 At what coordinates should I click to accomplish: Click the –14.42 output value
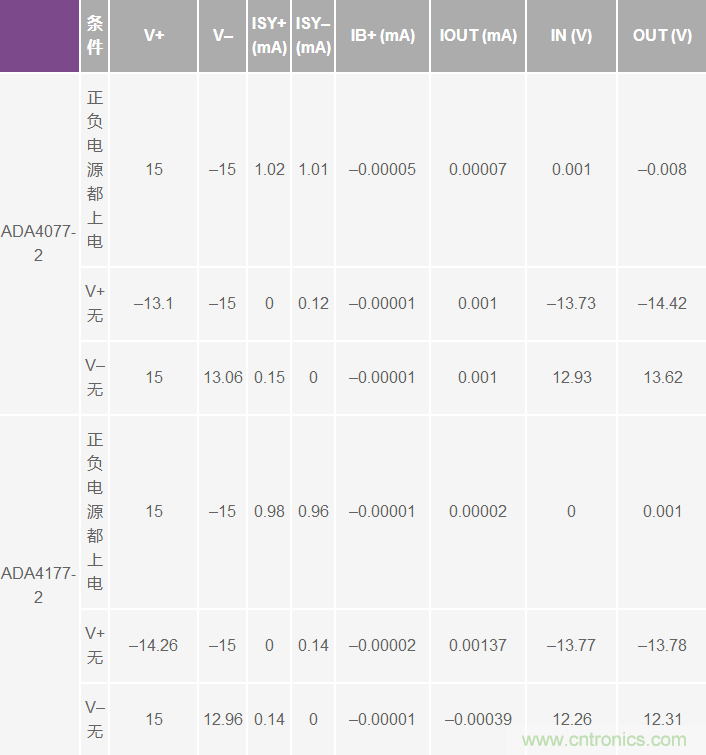[662, 303]
